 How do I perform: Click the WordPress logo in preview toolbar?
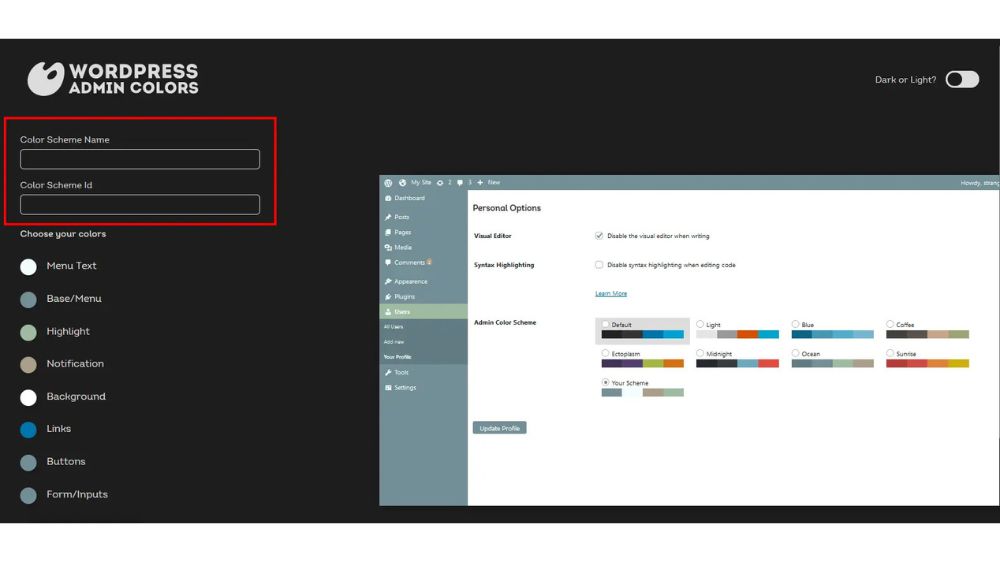pos(388,182)
